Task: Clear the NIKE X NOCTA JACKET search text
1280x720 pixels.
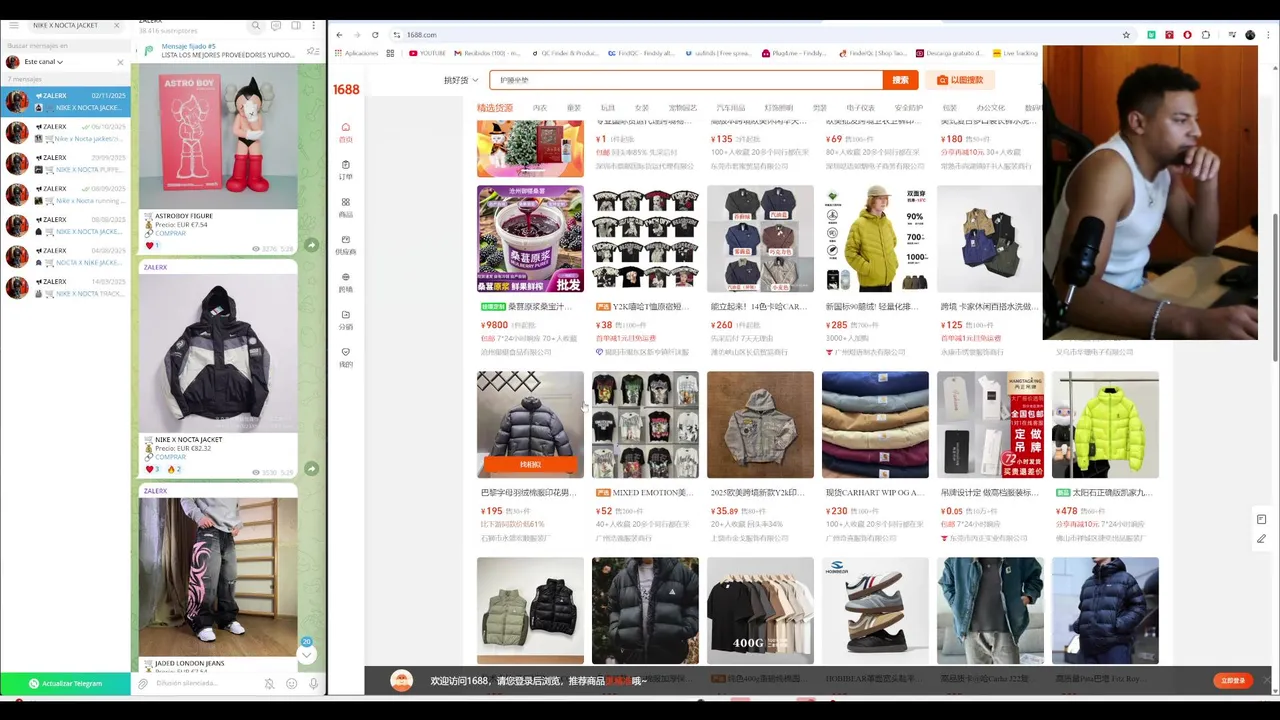Action: [x=117, y=25]
